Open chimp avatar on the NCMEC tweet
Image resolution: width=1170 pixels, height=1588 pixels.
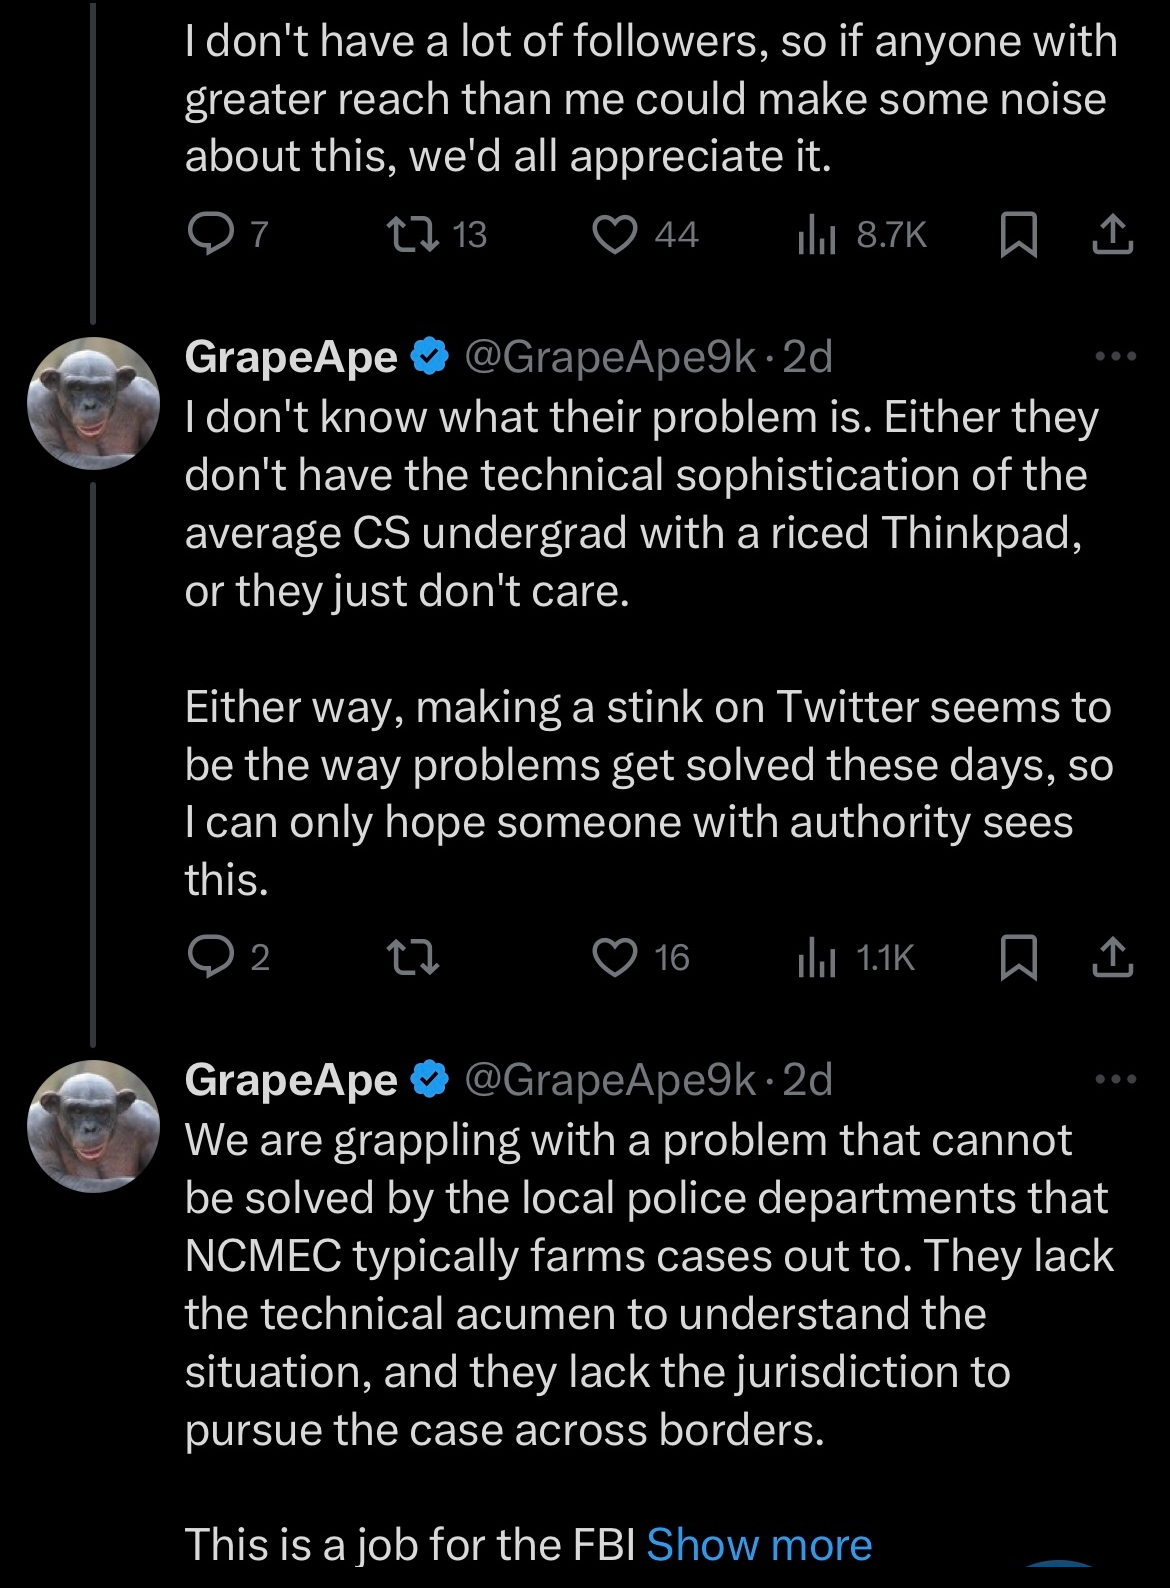click(x=93, y=1126)
